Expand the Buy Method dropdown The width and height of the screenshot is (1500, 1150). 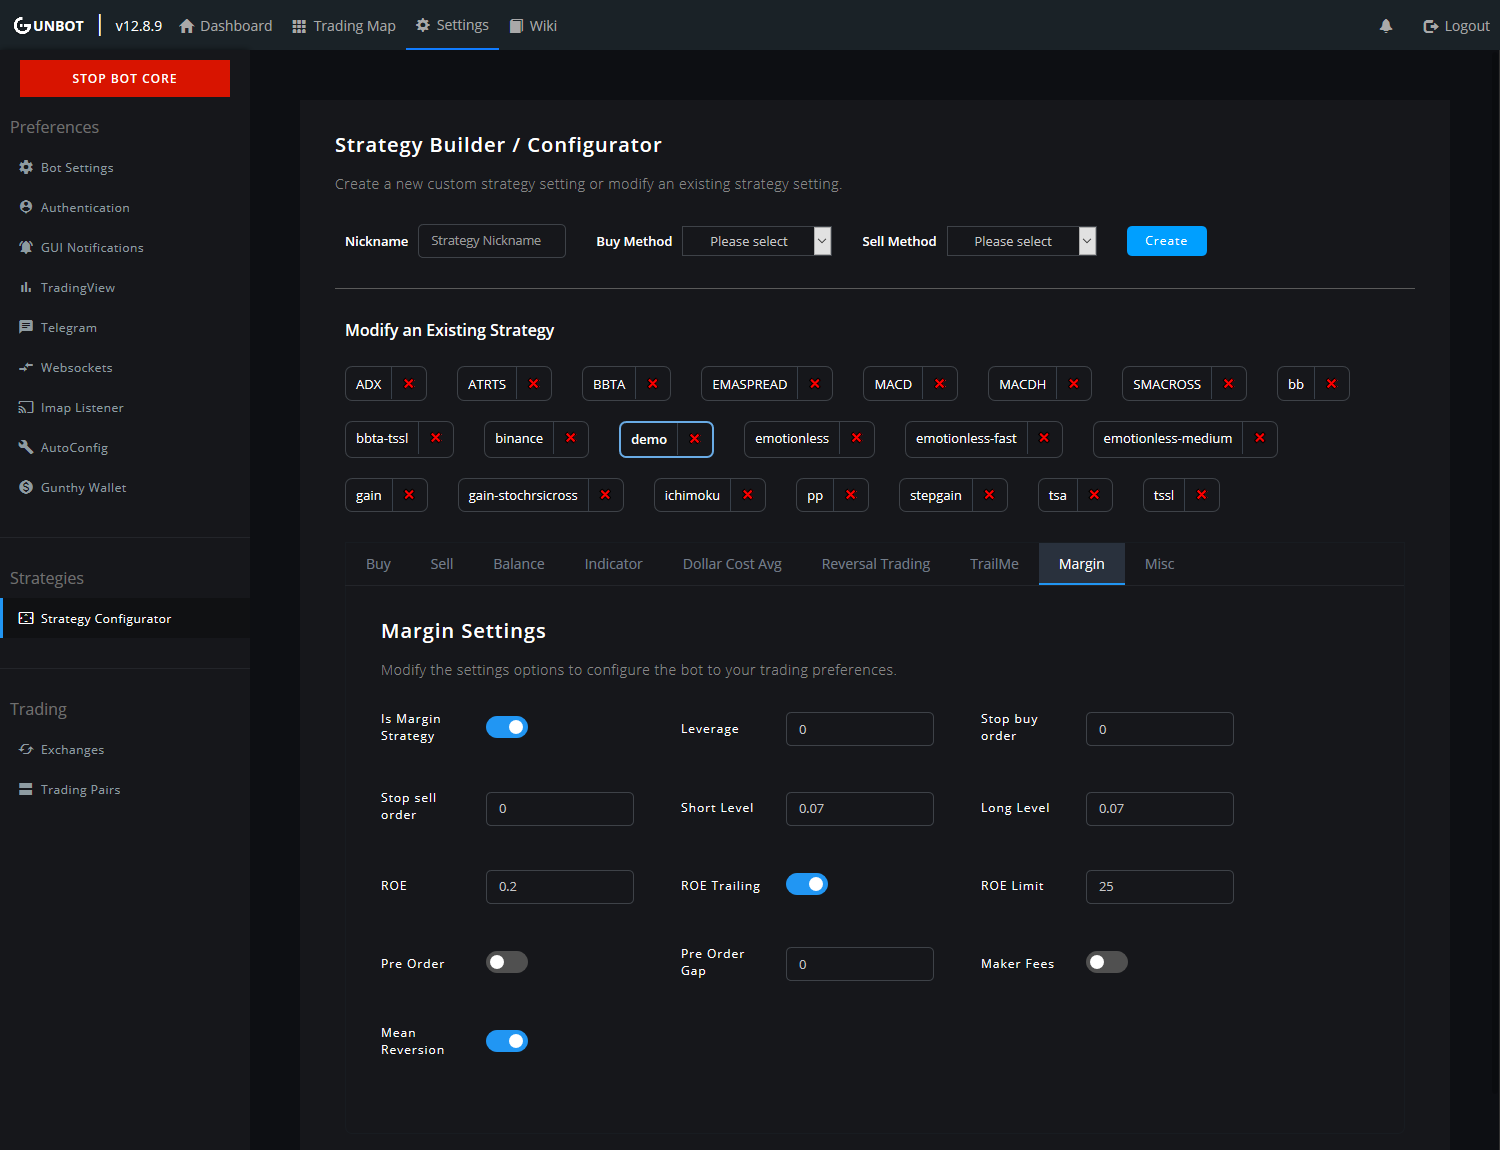[x=757, y=241]
